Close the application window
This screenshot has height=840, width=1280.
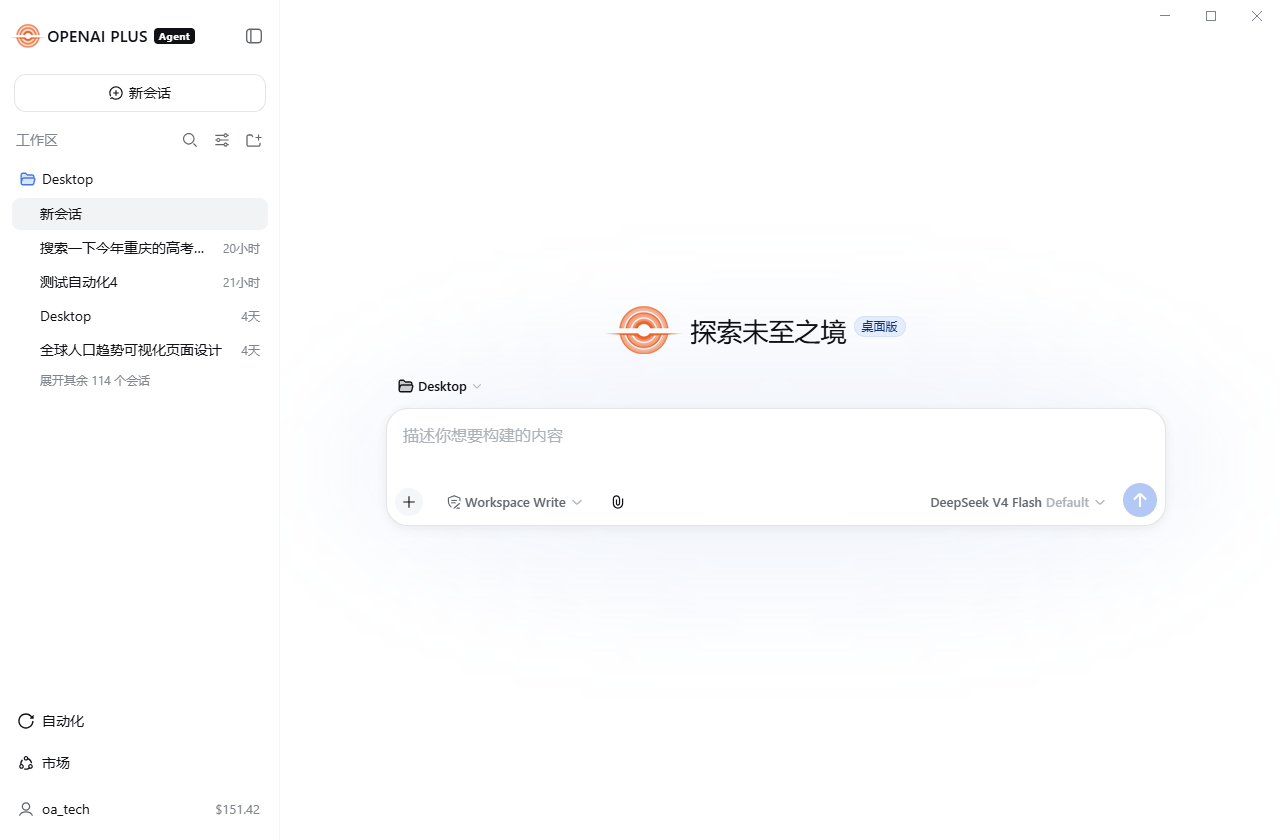(1257, 16)
